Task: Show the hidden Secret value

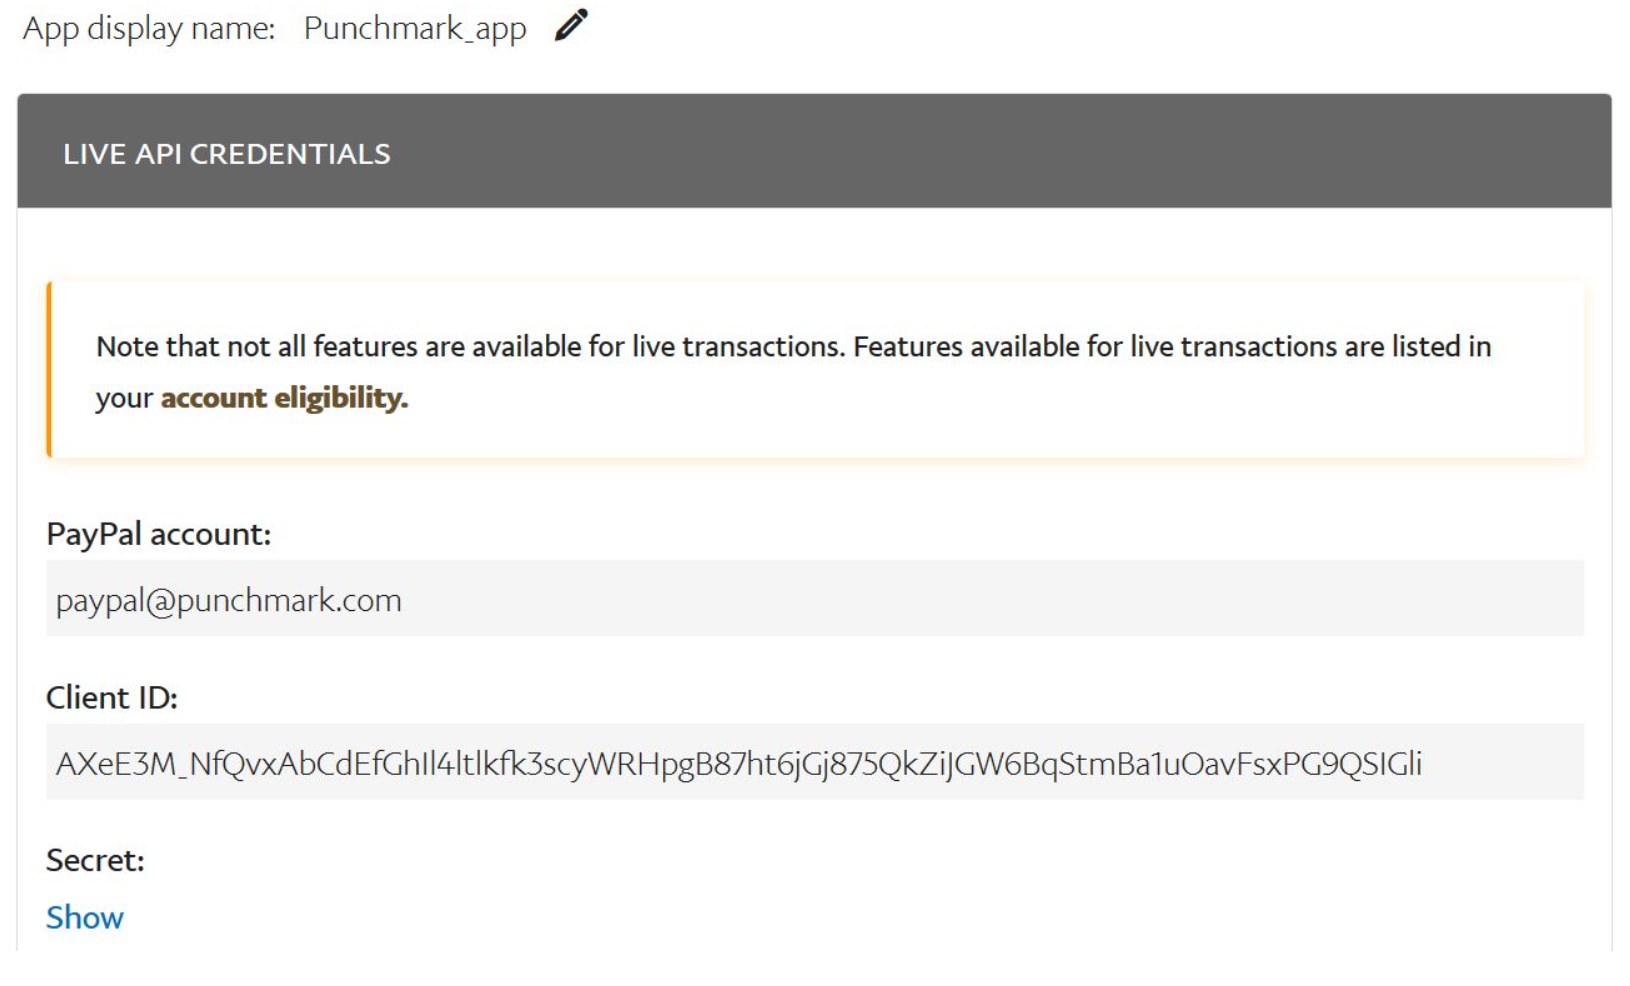Action: pyautogui.click(x=85, y=917)
